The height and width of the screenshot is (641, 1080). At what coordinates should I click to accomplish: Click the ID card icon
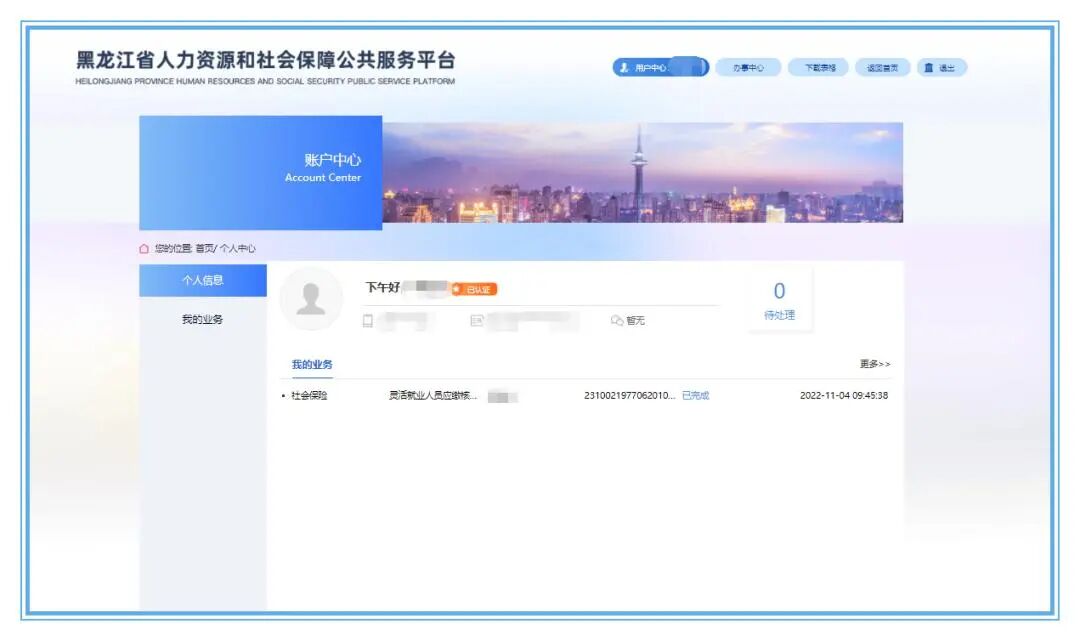(x=476, y=320)
